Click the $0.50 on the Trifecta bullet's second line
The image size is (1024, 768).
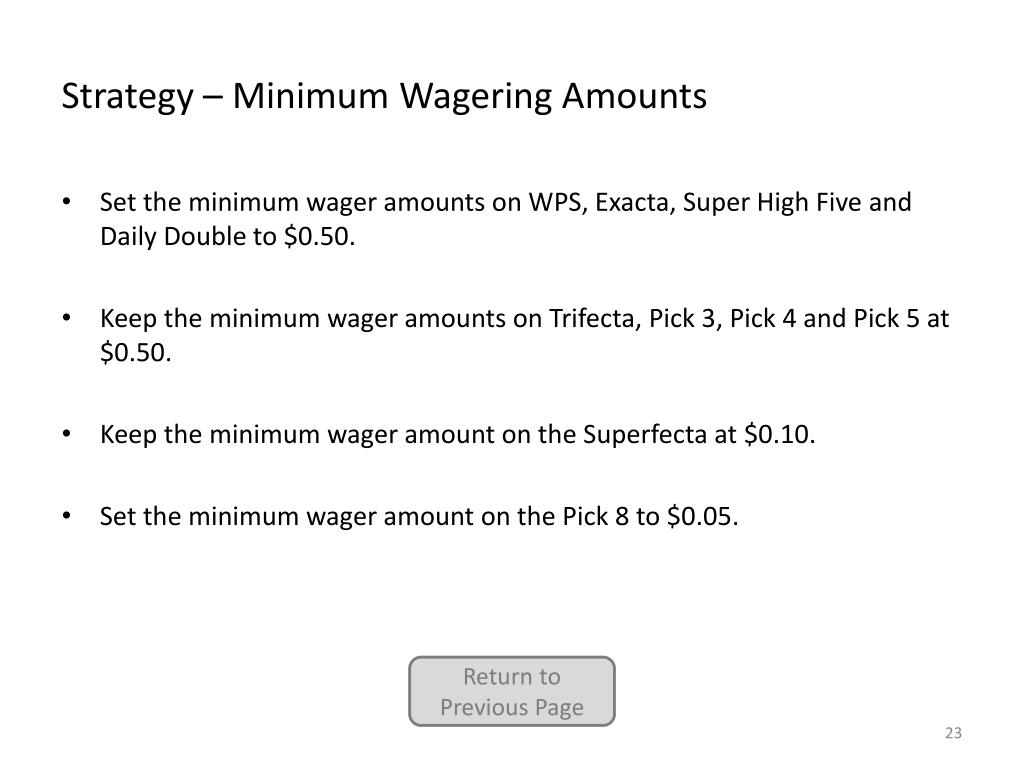(x=135, y=353)
